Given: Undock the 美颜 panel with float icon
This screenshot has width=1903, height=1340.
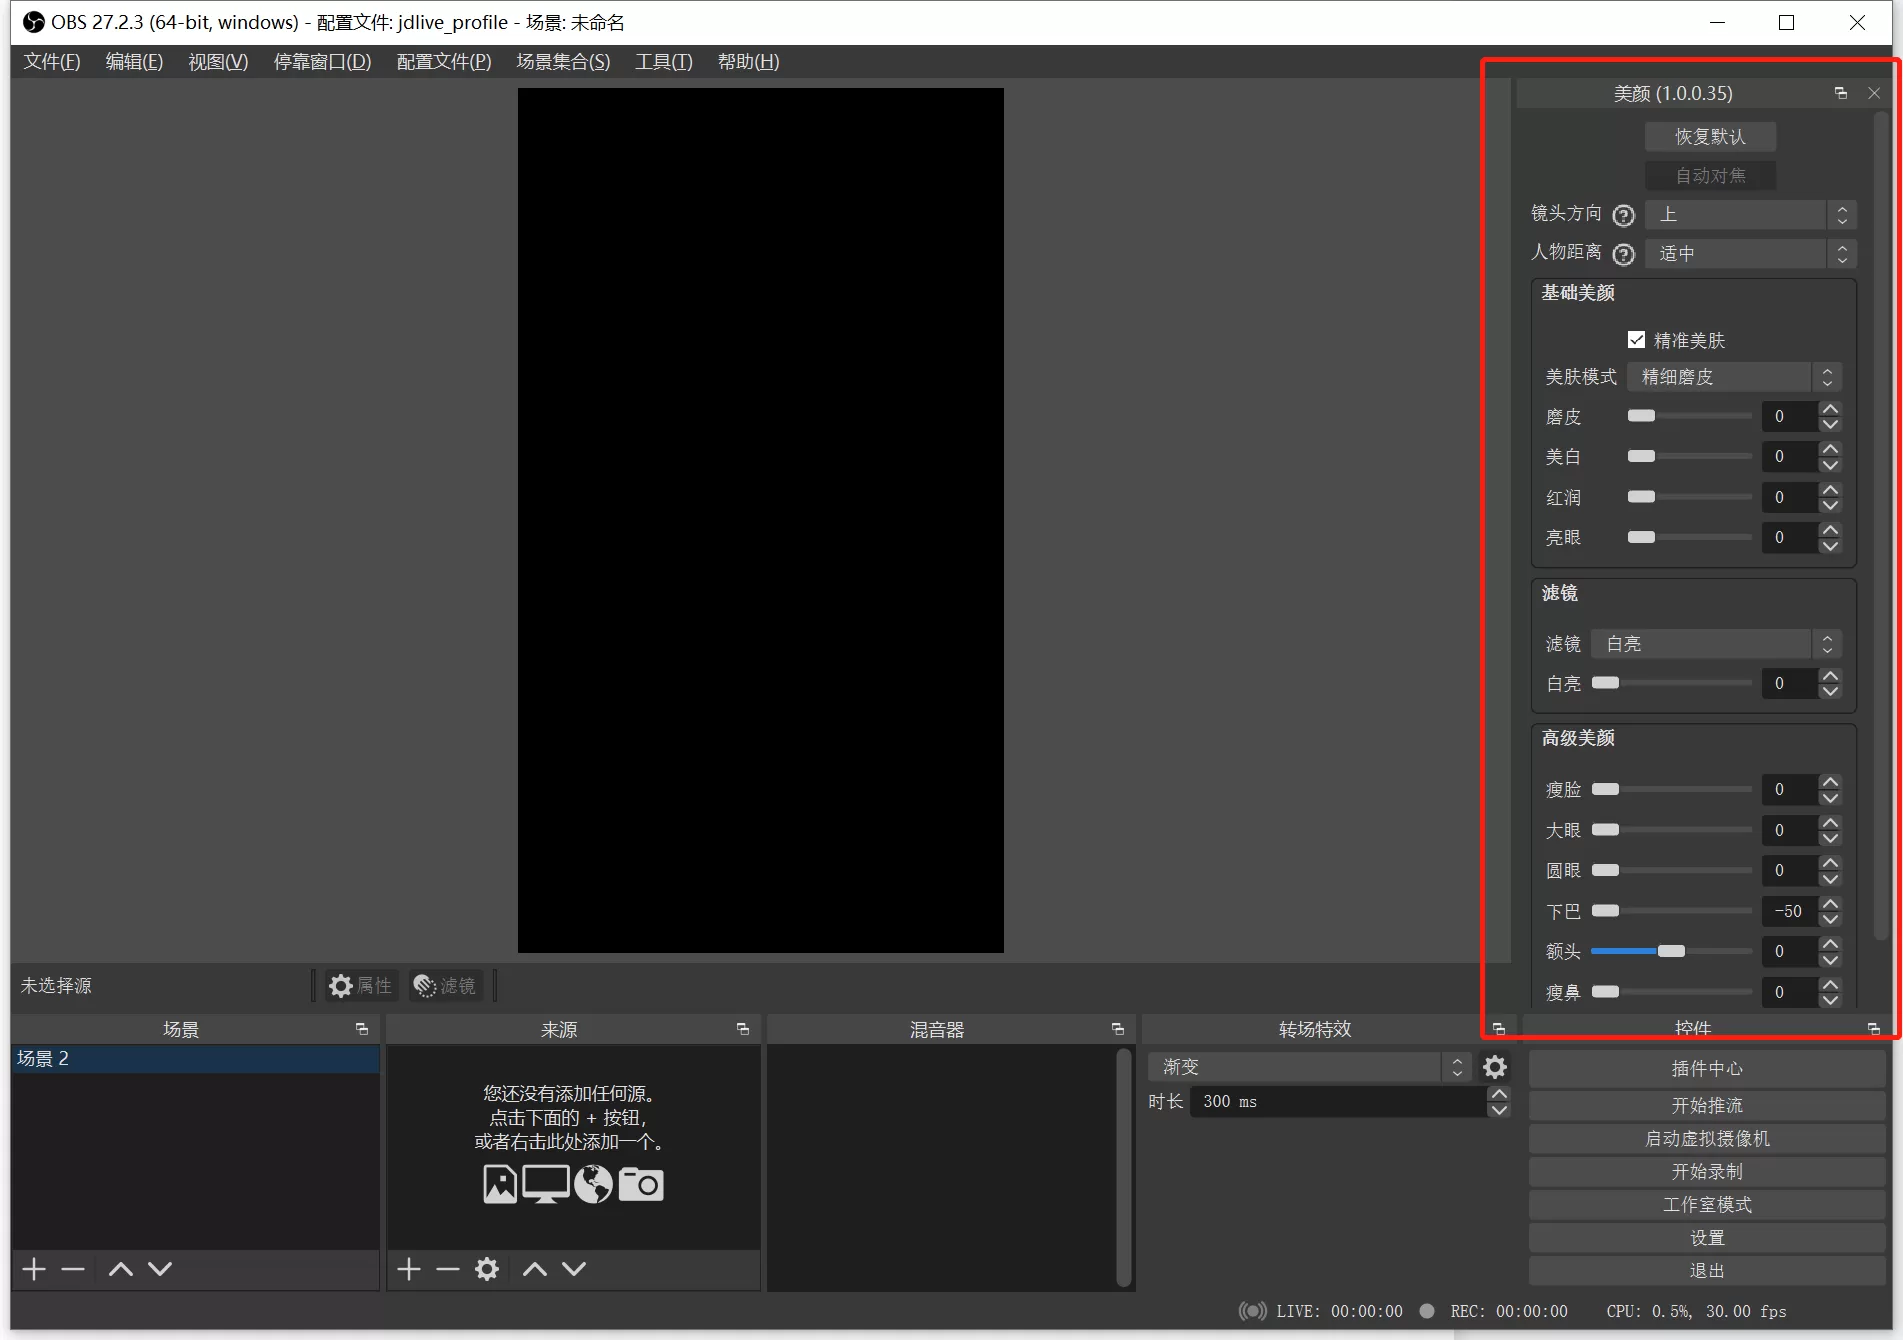Looking at the screenshot, I should point(1840,93).
